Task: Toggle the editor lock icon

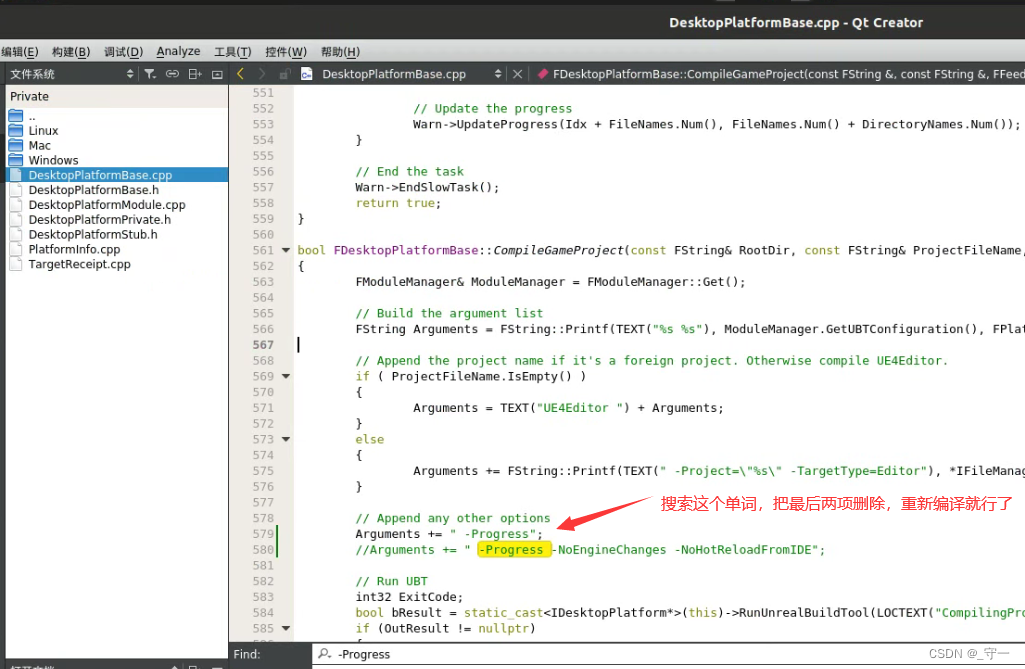Action: tap(285, 73)
